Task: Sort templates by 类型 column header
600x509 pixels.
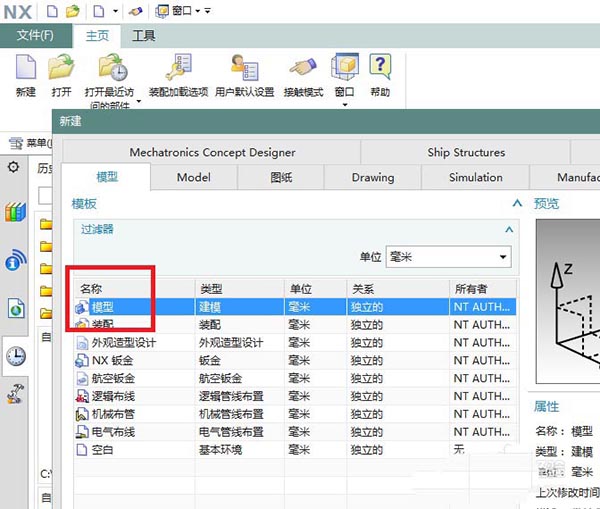Action: point(240,289)
